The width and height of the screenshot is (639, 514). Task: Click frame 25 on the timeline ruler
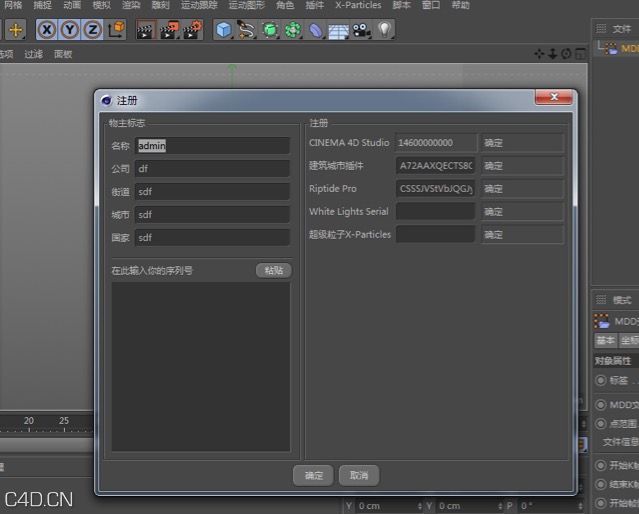[64, 421]
